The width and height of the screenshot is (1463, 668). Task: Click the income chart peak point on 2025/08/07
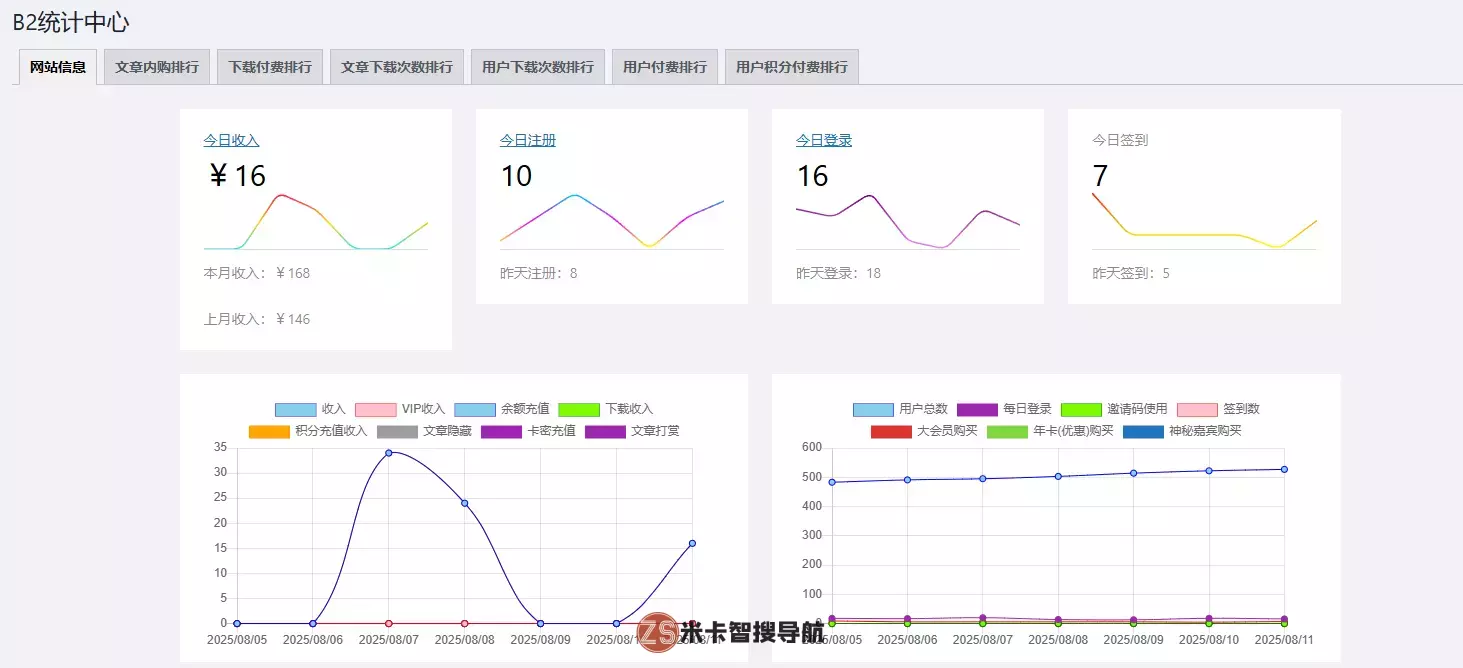click(x=388, y=453)
